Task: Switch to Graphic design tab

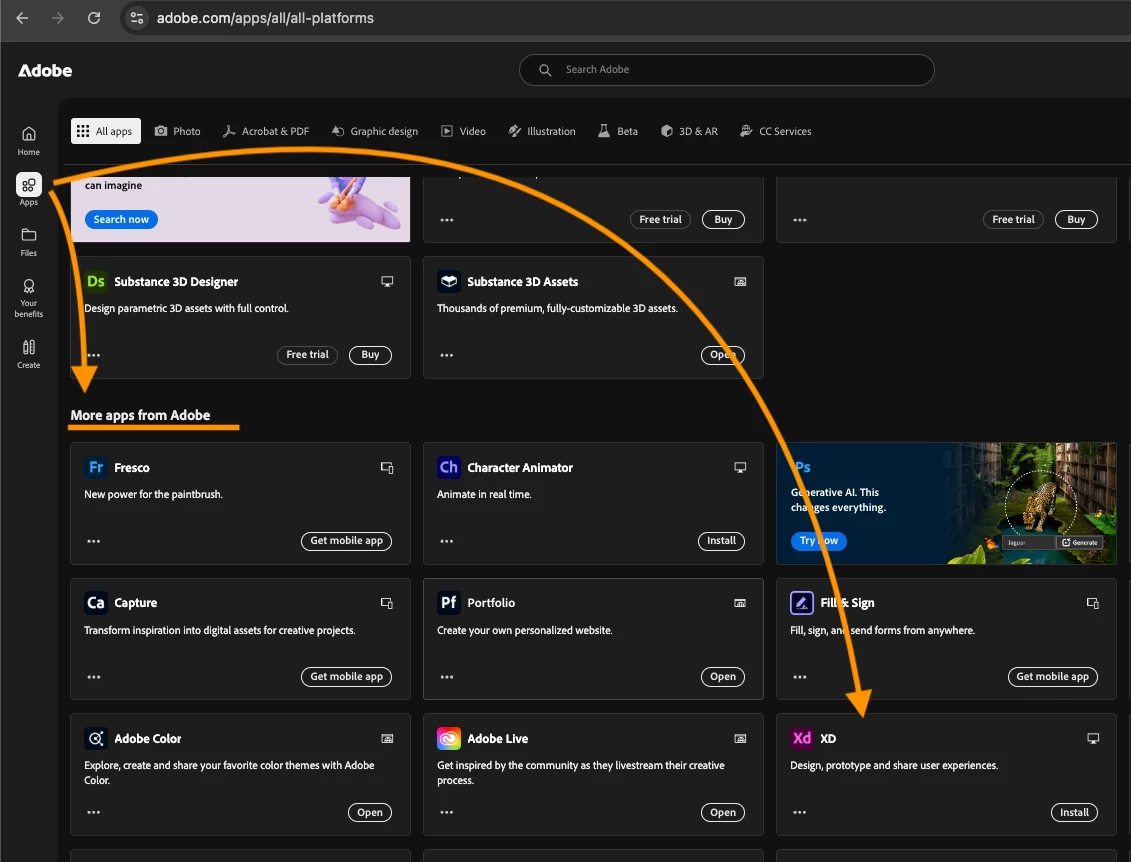Action: tap(375, 131)
